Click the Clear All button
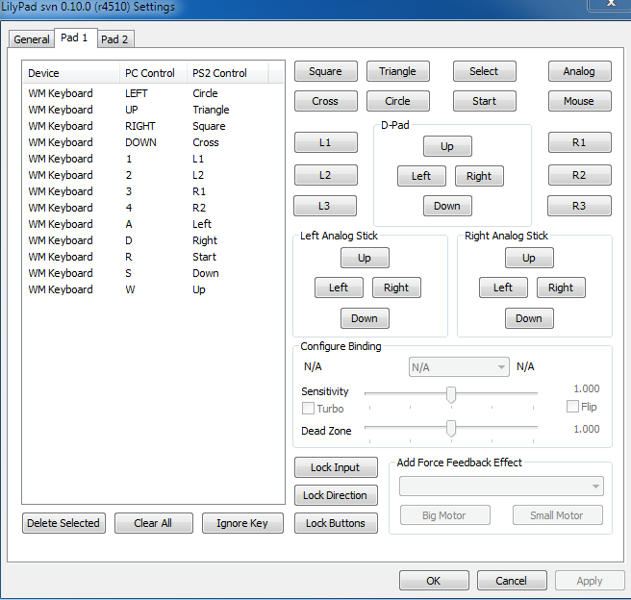The image size is (631, 600). click(x=152, y=523)
